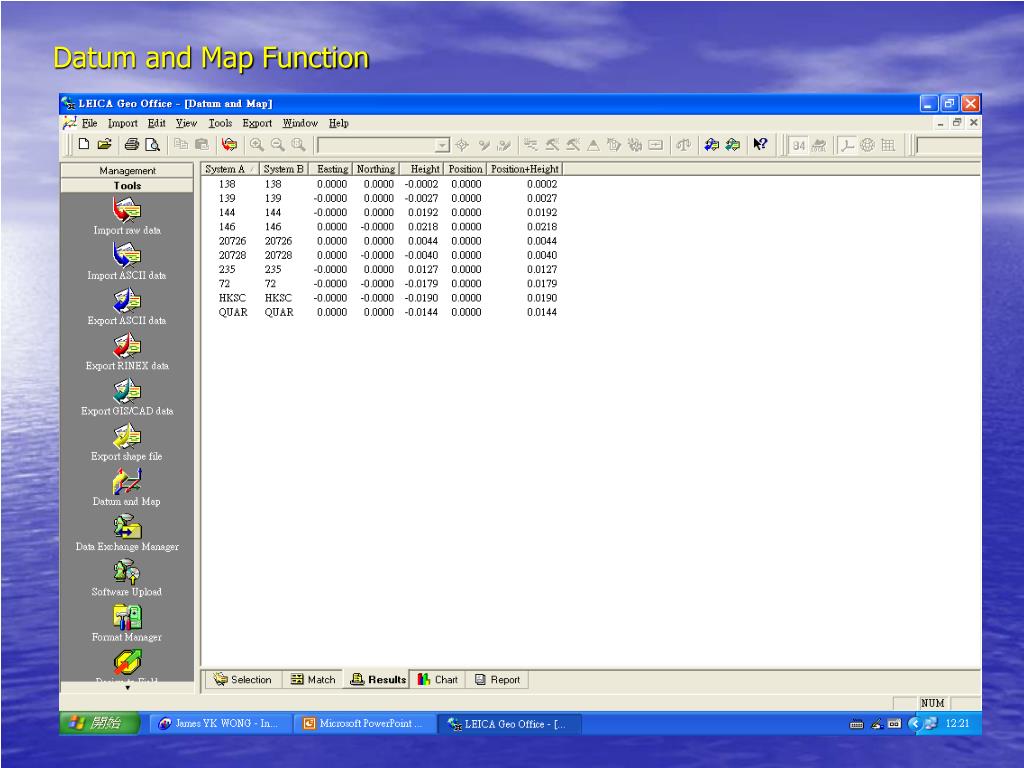Click the Tools panel header button
The height and width of the screenshot is (768, 1024).
point(127,185)
